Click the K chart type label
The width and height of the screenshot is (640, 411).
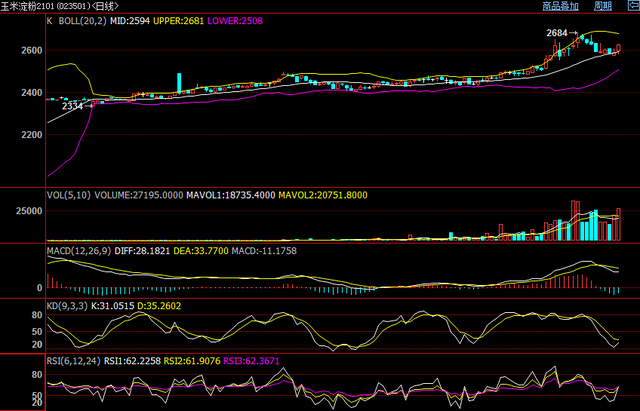point(51,20)
